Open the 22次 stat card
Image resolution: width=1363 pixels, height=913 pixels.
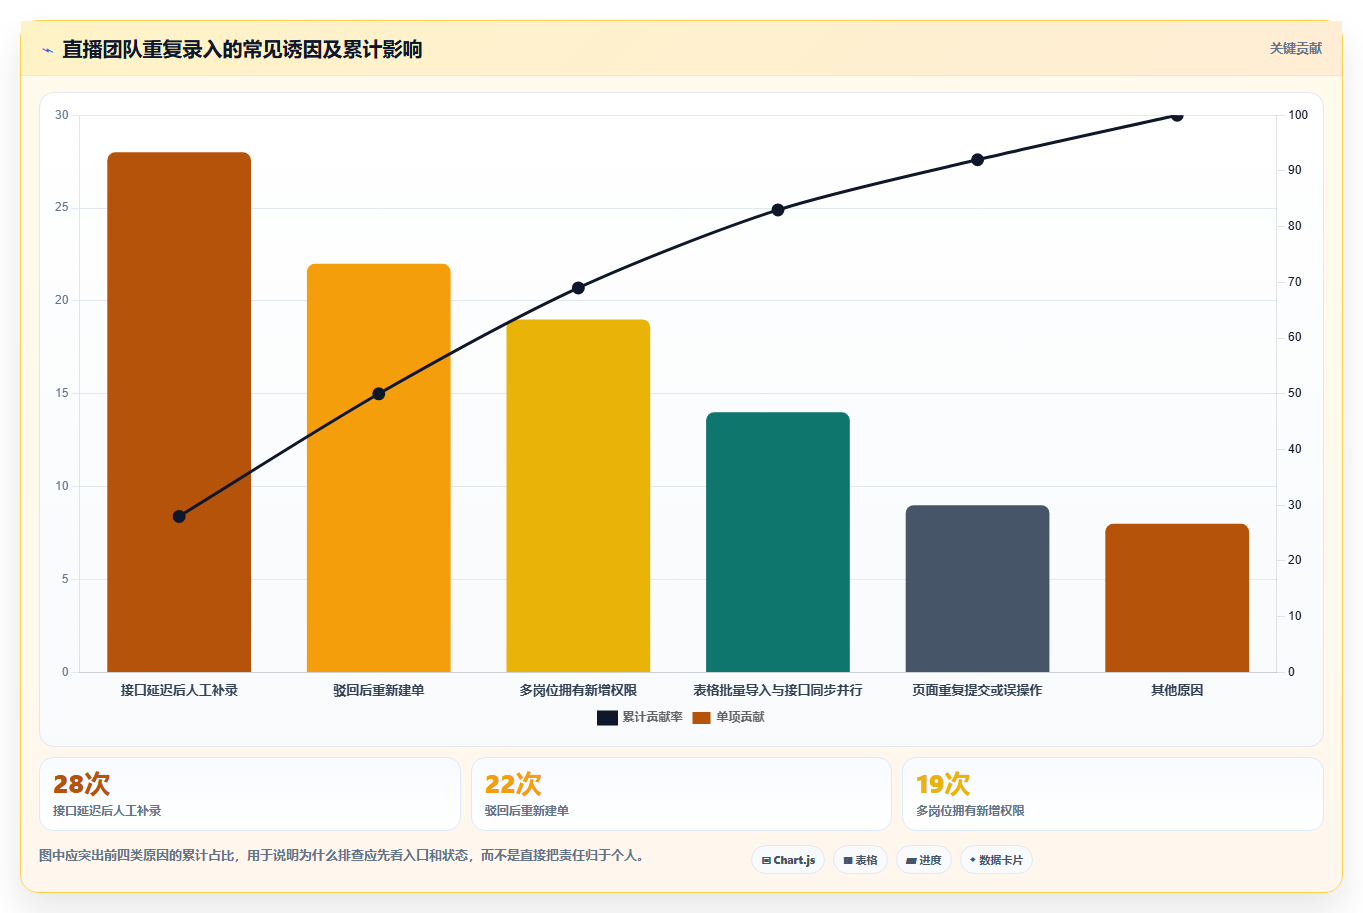pos(681,794)
